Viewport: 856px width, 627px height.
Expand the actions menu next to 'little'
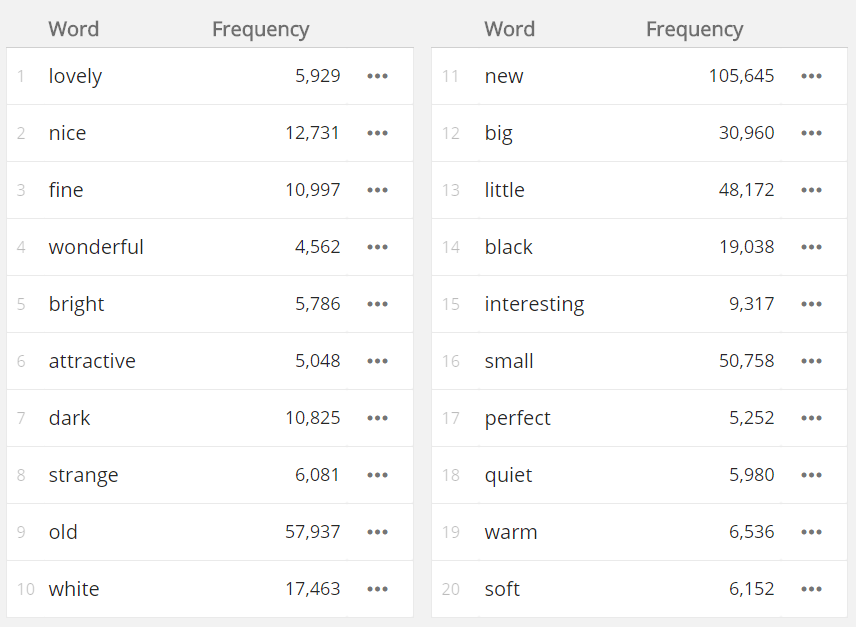coord(811,190)
